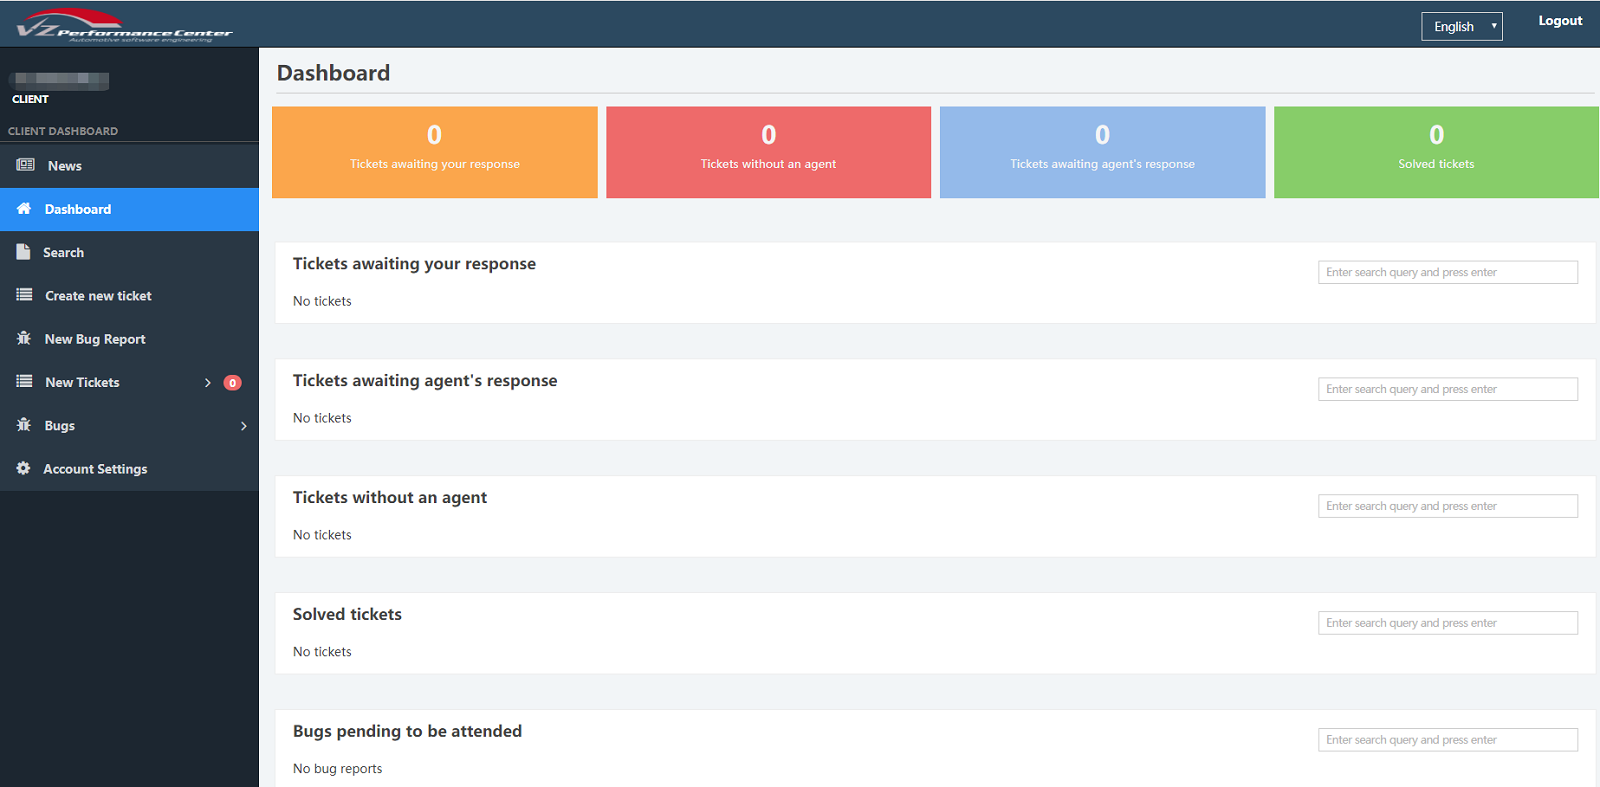Open the English language dropdown
Screen dimensions: 1600x787
click(1461, 27)
